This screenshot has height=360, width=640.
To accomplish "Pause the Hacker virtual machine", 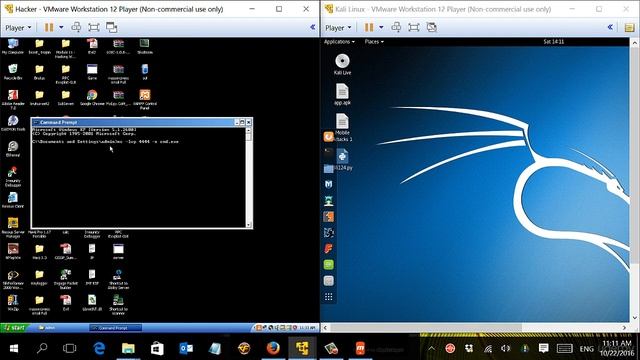I will pos(49,27).
